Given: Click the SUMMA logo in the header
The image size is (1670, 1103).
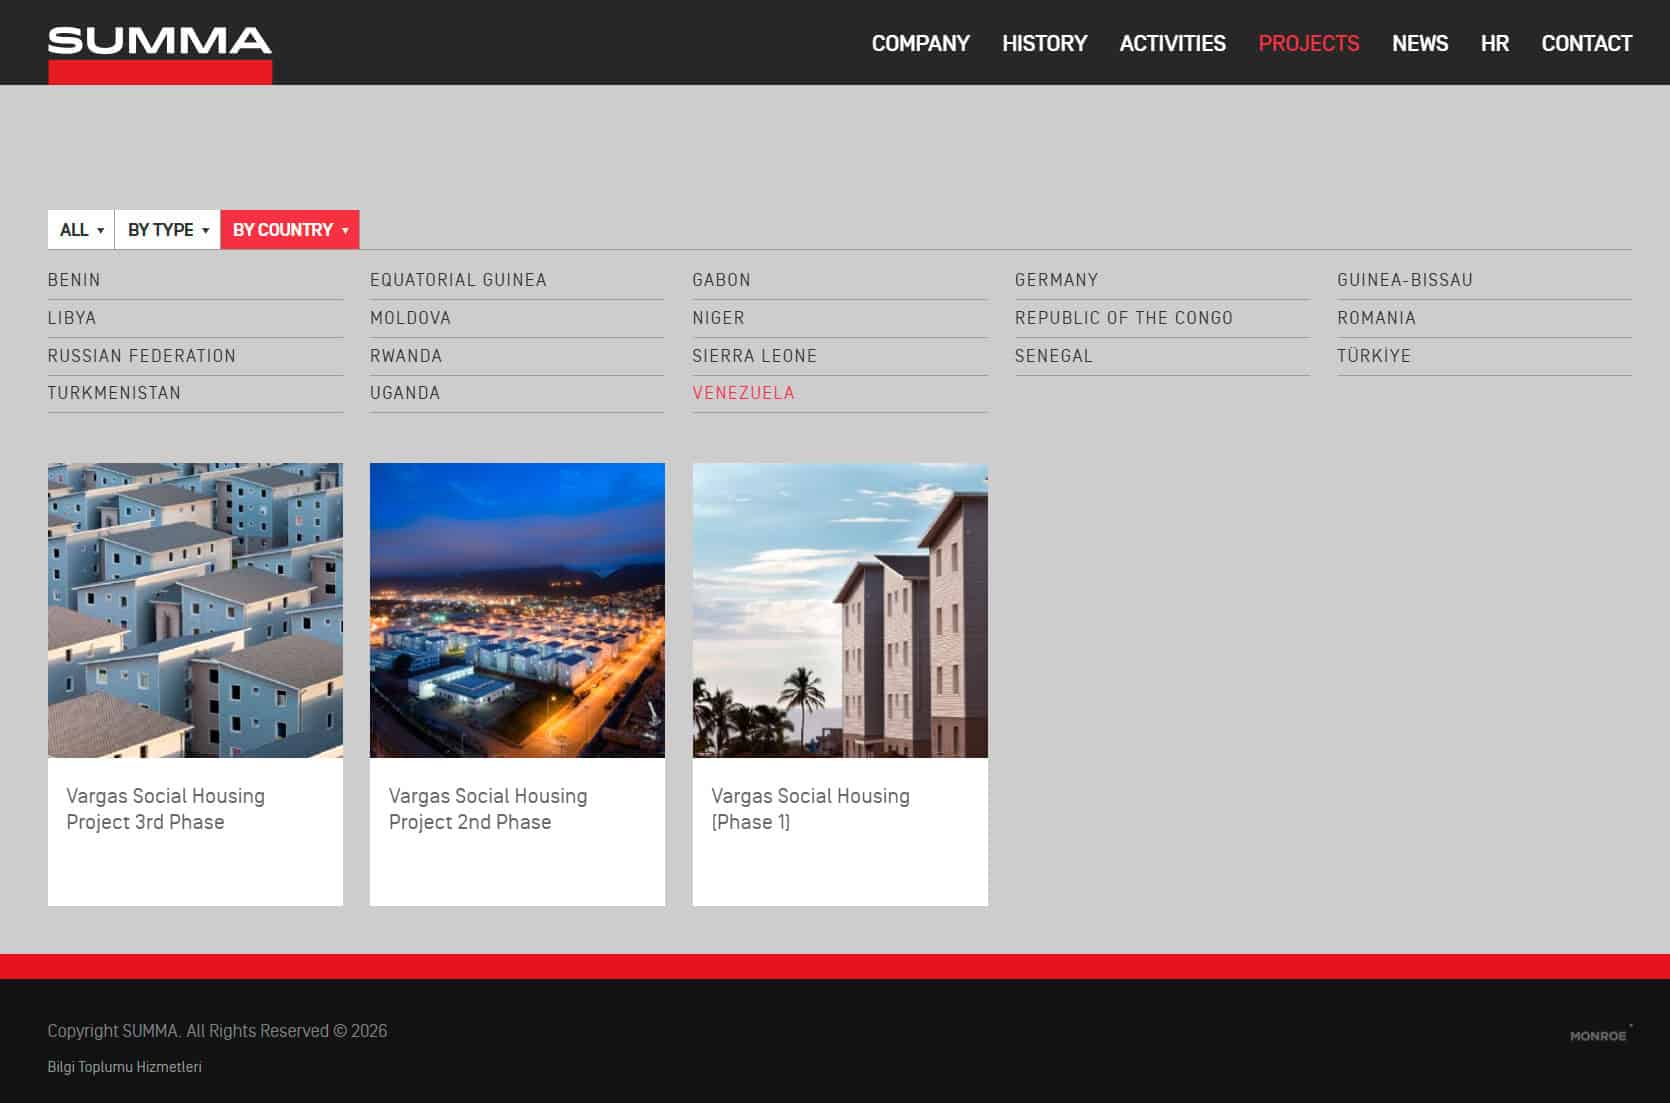Looking at the screenshot, I should [x=160, y=54].
